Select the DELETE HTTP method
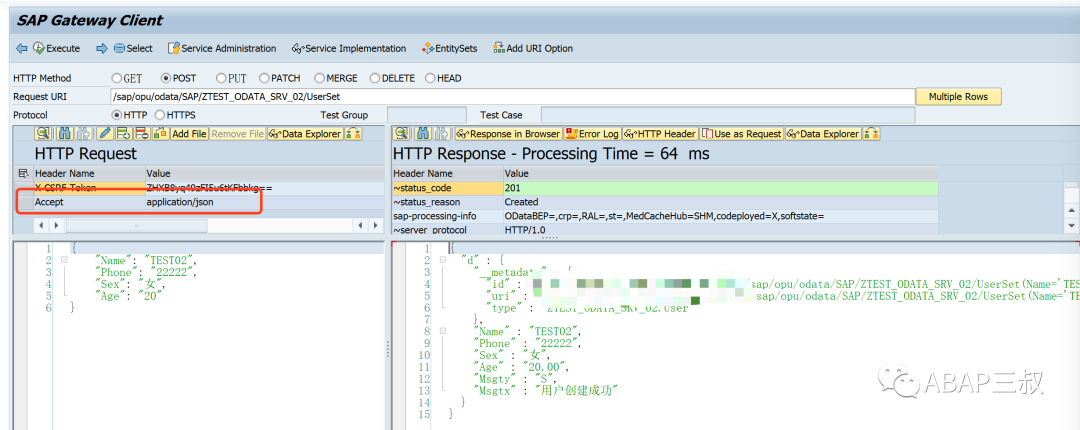 click(375, 78)
